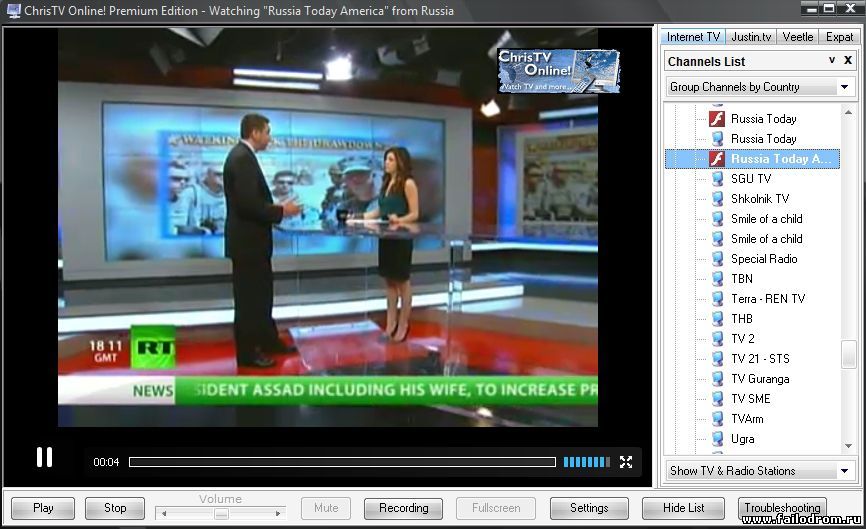
Task: Click the monitor icon of second Russia Today
Action: [717, 139]
